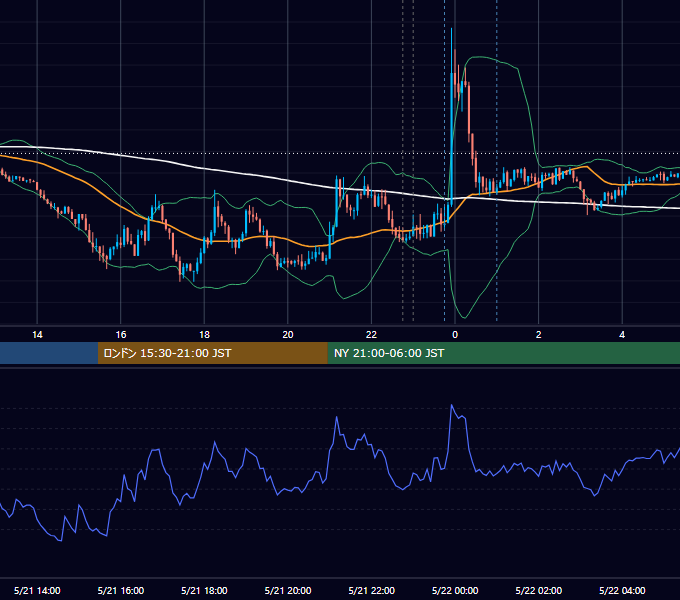Click the NY 21:00-06:00 JST session bar
Viewport: 680px width, 600px height.
503,353
